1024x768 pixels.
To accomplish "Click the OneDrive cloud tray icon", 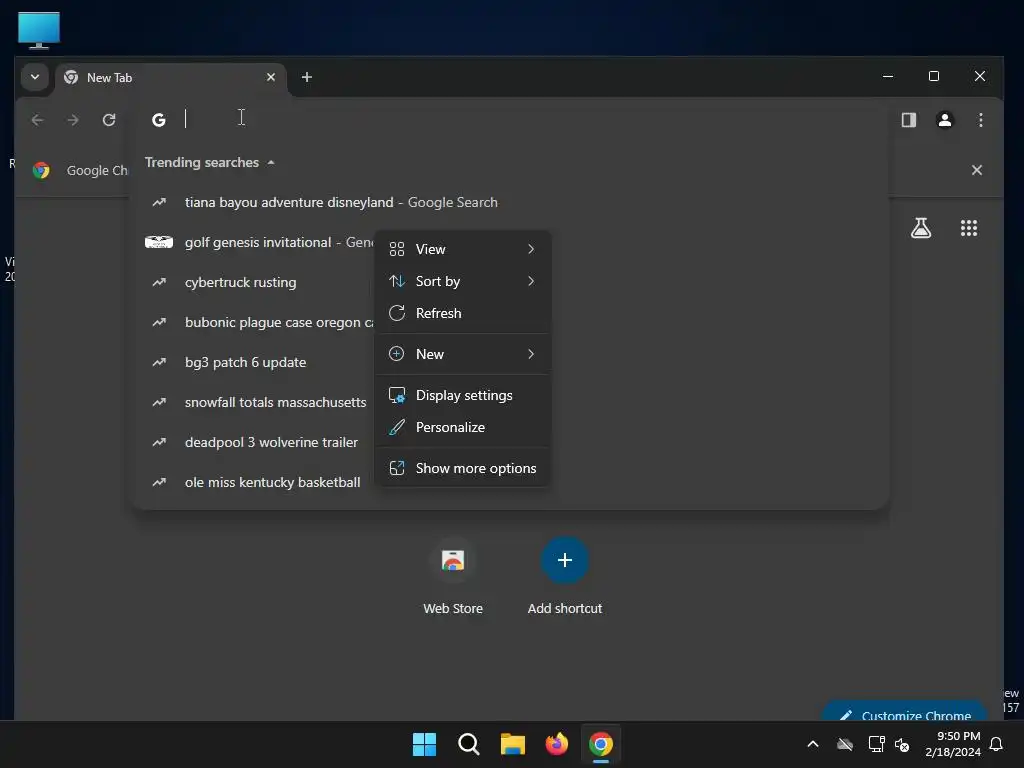I will tap(845, 744).
